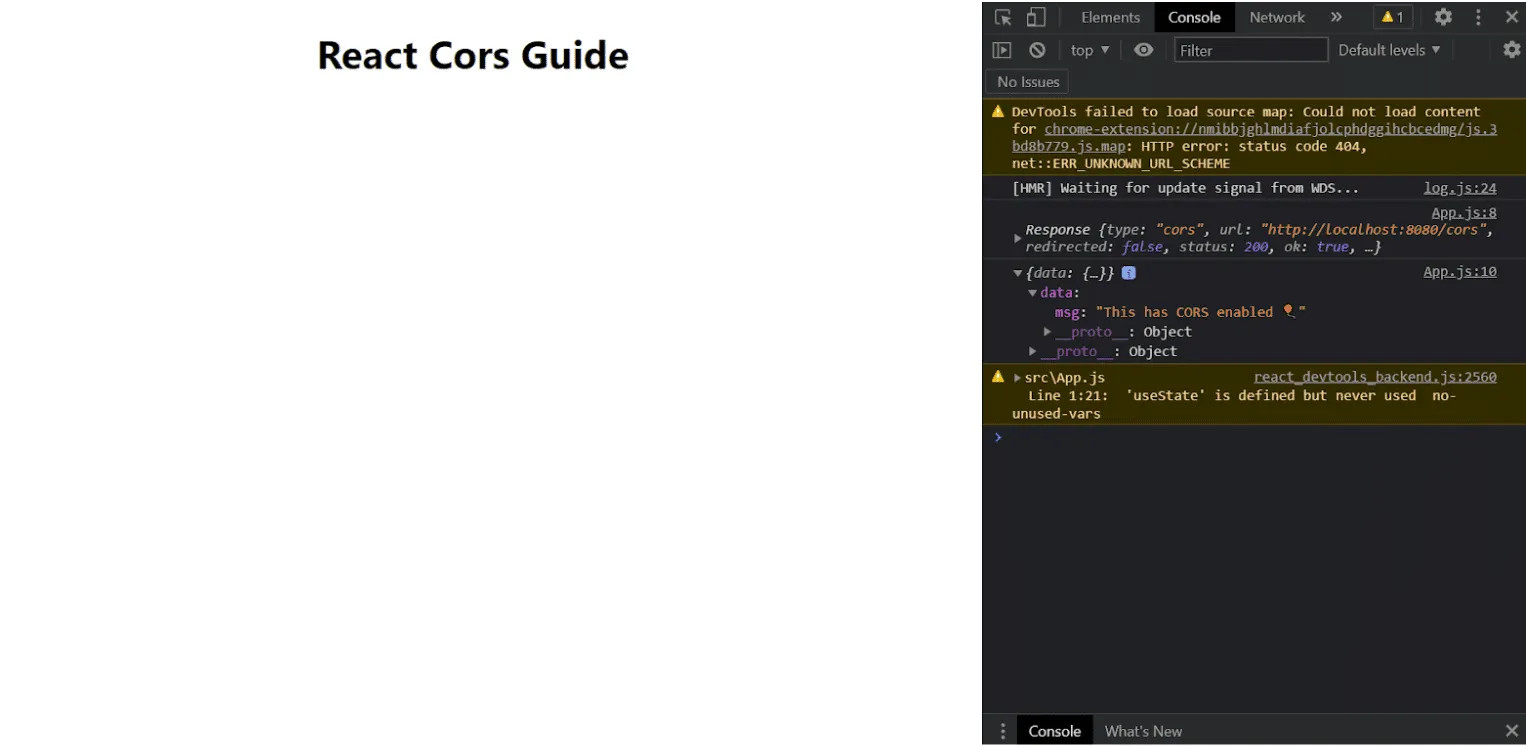The height and width of the screenshot is (746, 1526).
Task: Toggle the device toolbar icon
Action: coord(1036,17)
